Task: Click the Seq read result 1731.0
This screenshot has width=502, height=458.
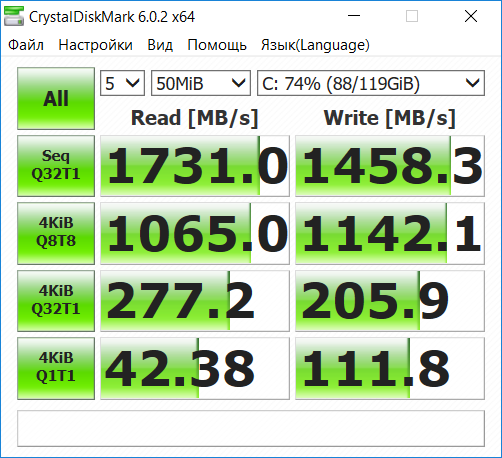Action: point(195,166)
